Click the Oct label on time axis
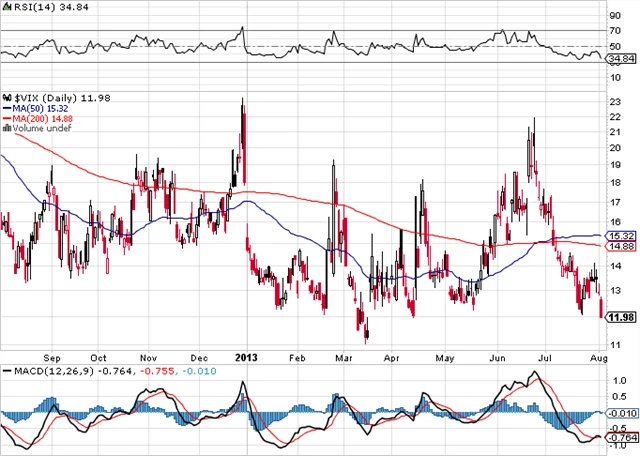The image size is (640, 456). click(x=98, y=358)
